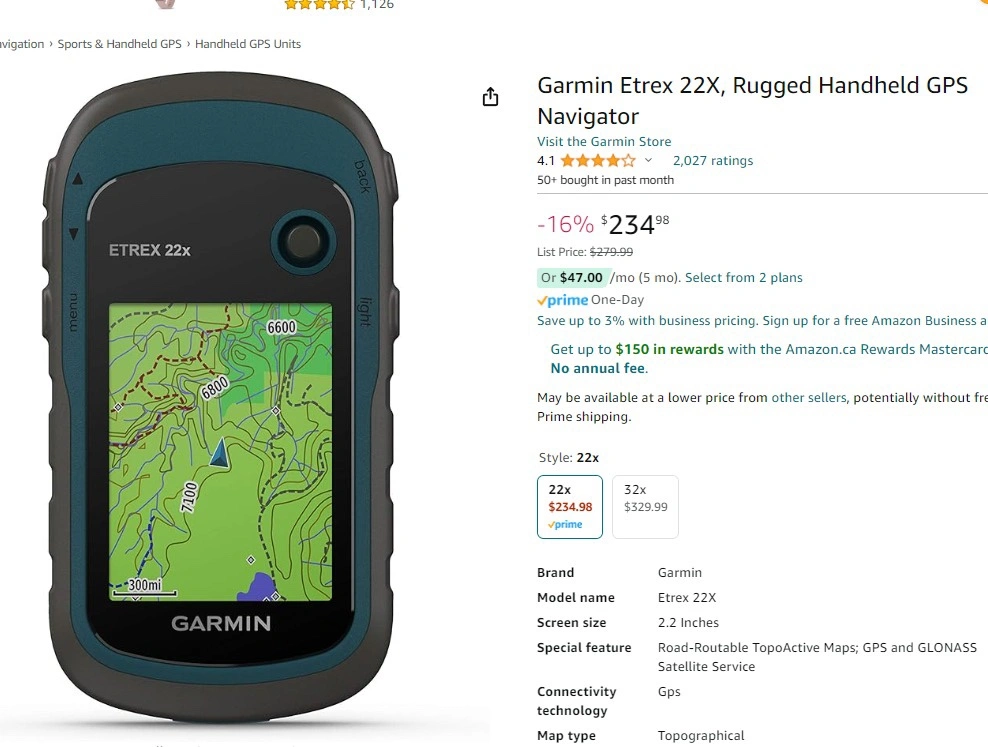
Task: Click the Amazon.ca Rewards Mastercard offer
Action: tap(769, 358)
